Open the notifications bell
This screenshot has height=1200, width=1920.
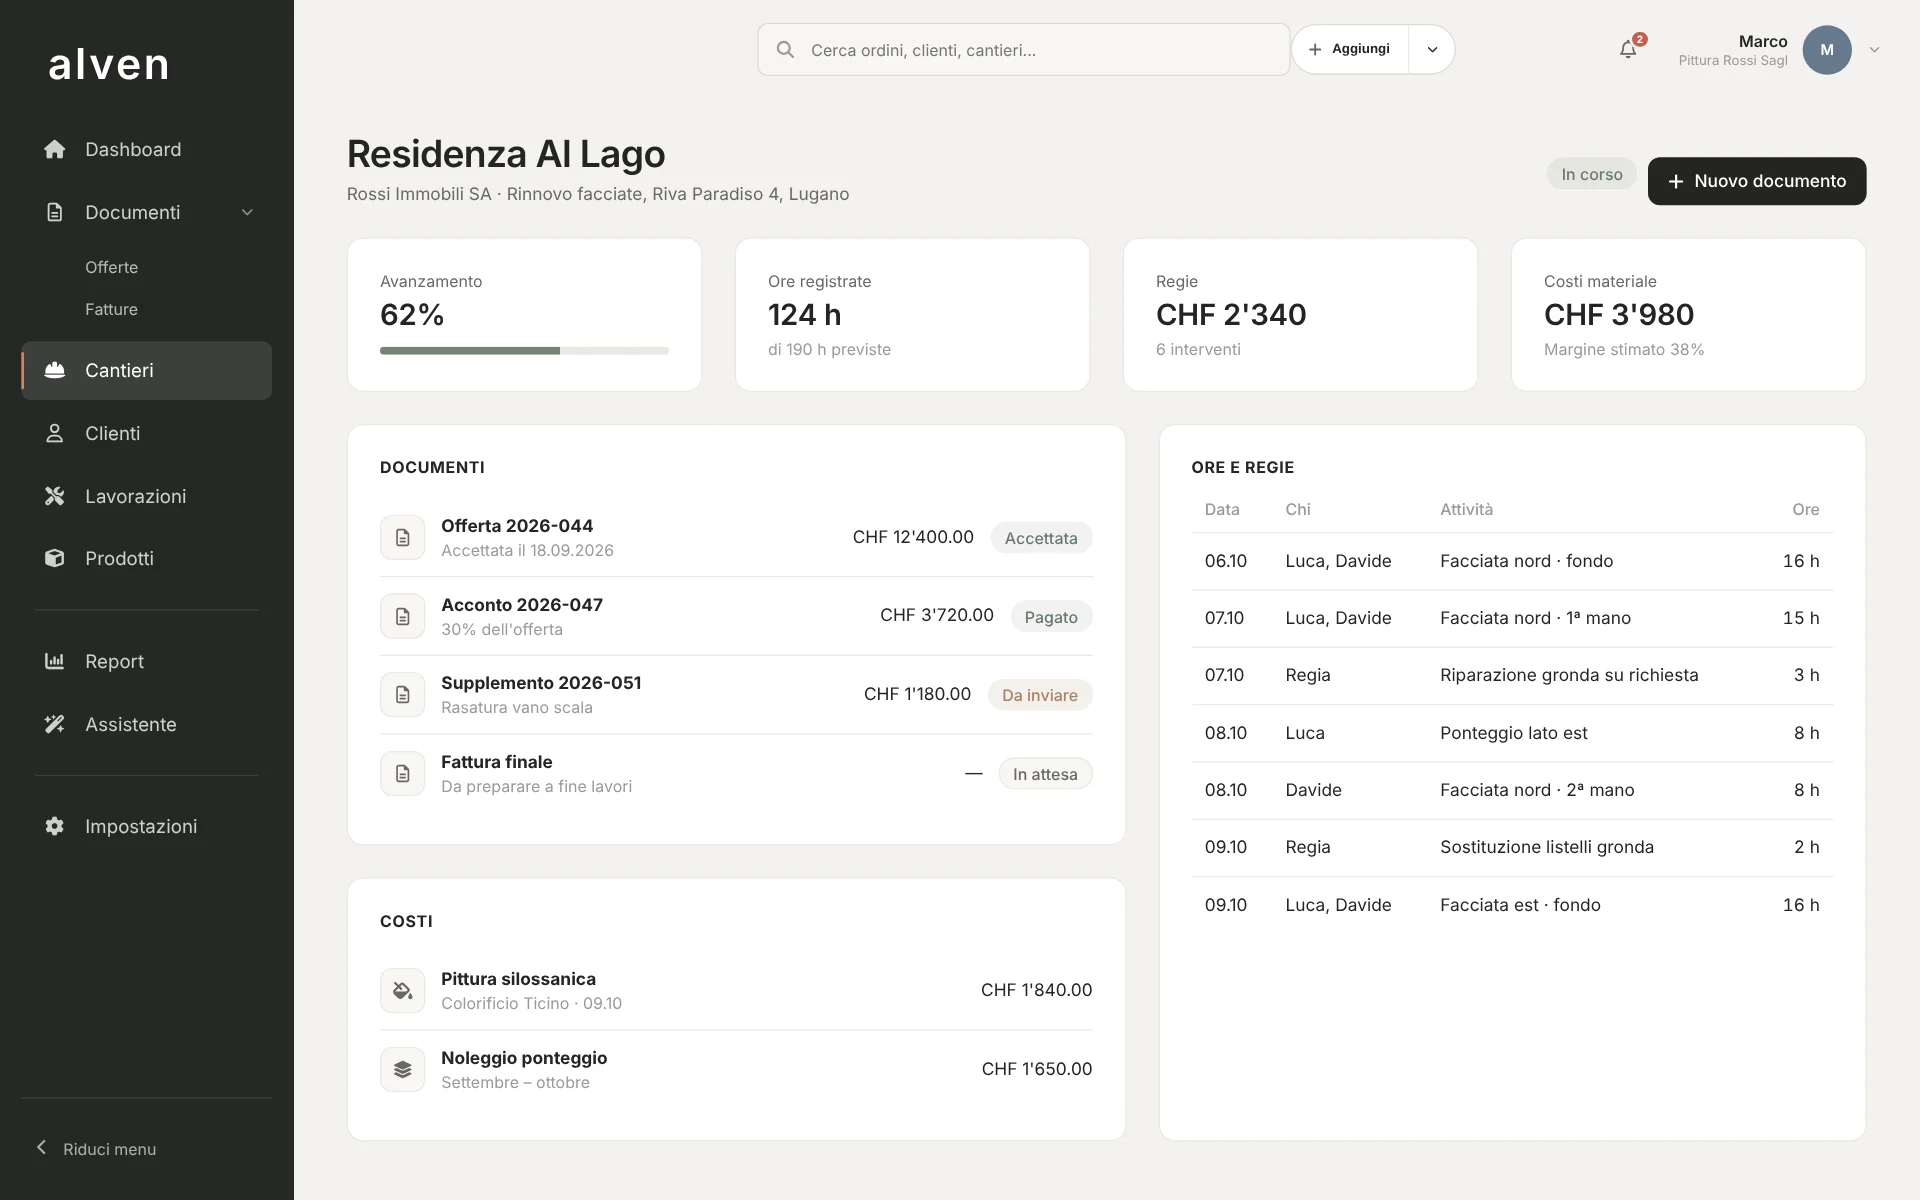coord(1628,49)
